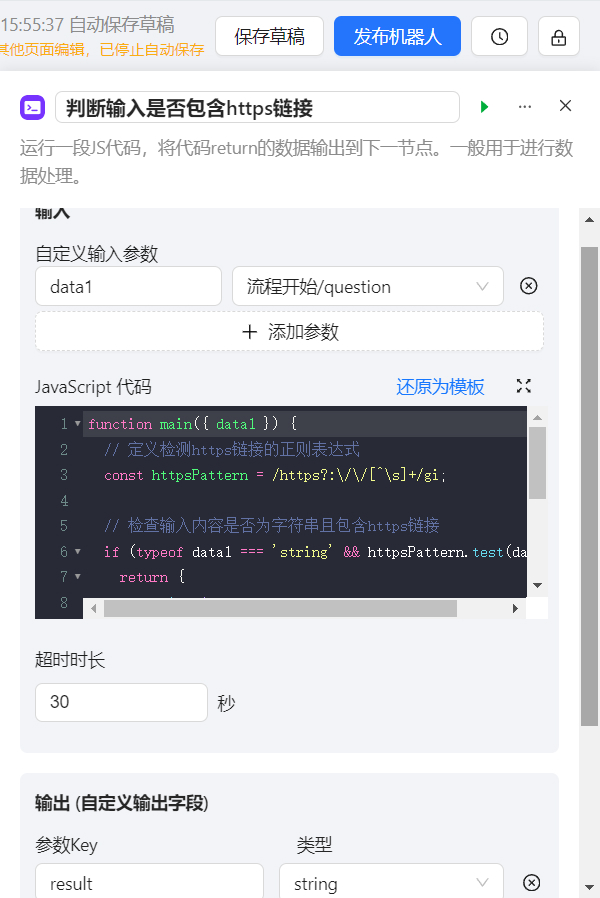Click the lock icon in the top toolbar
The image size is (600, 898).
(558, 36)
